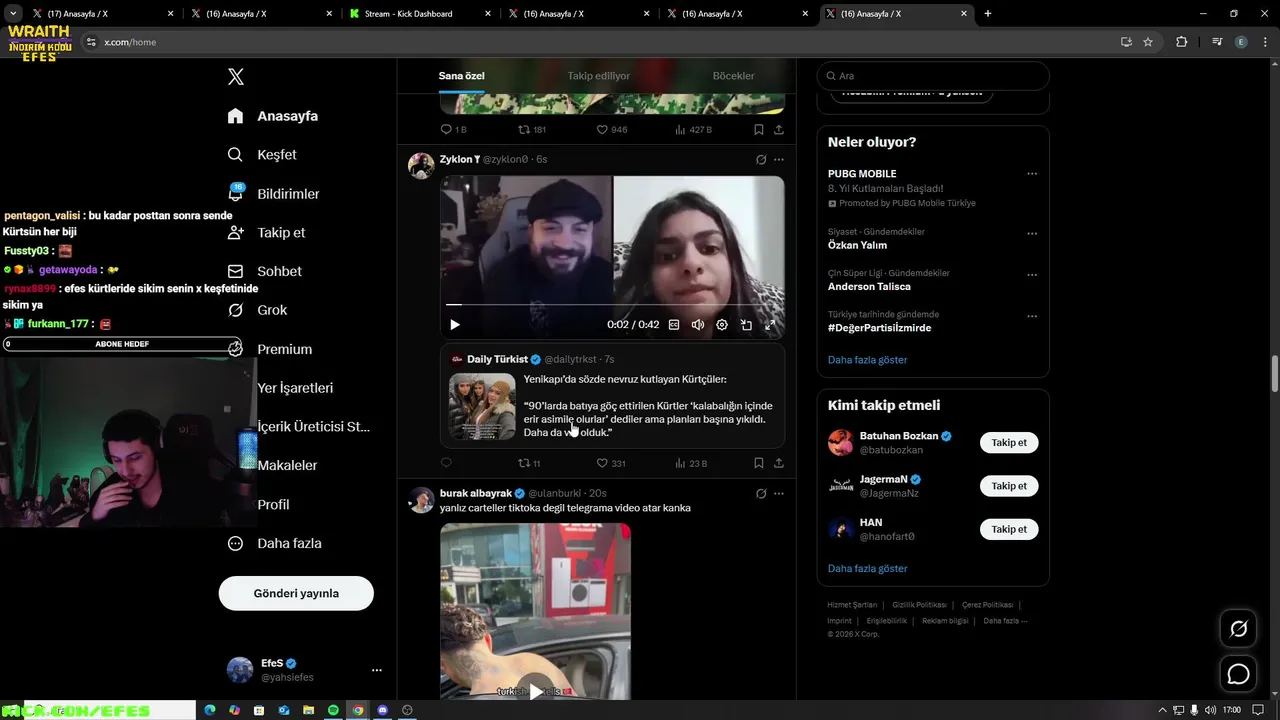Bookmark the top post with 946 likes
The width and height of the screenshot is (1280, 720).
point(759,130)
